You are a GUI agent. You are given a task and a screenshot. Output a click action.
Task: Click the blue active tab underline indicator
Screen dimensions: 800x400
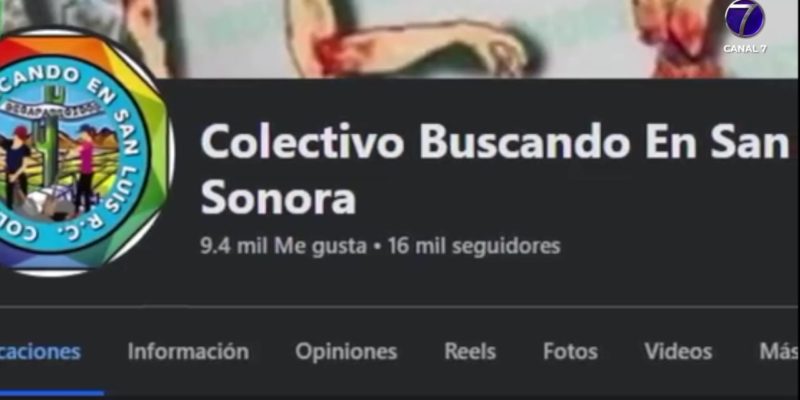point(52,393)
